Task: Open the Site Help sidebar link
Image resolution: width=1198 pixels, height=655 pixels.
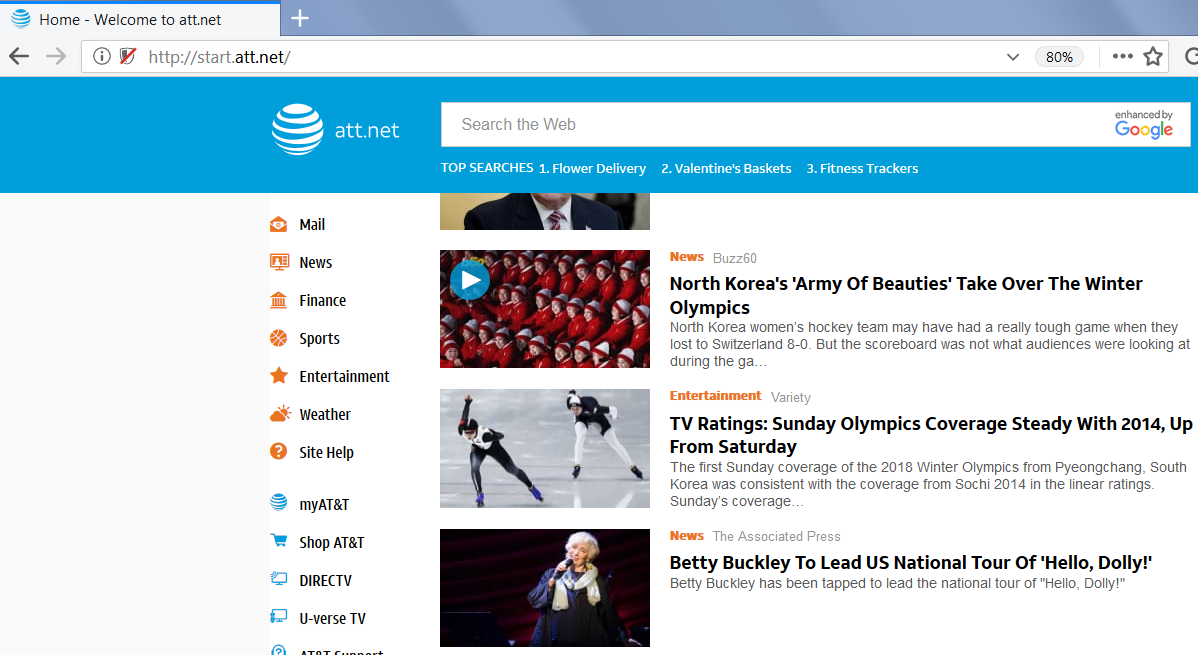Action: tap(326, 452)
